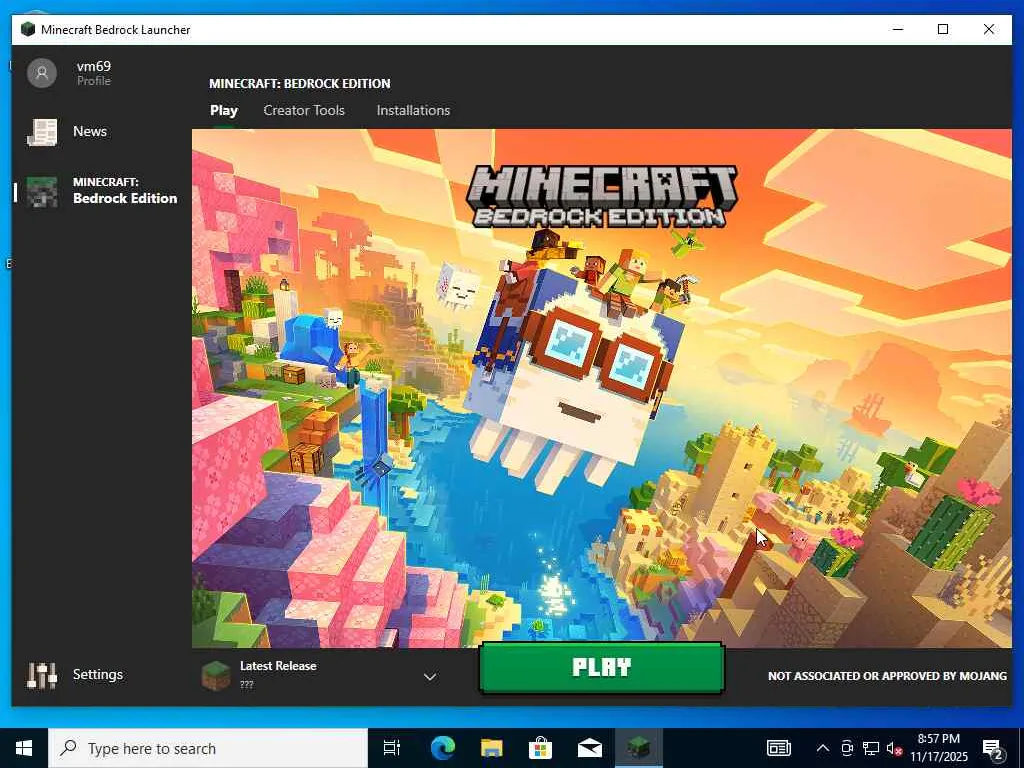This screenshot has height=768, width=1024.
Task: Show hidden system tray icons
Action: (x=823, y=748)
